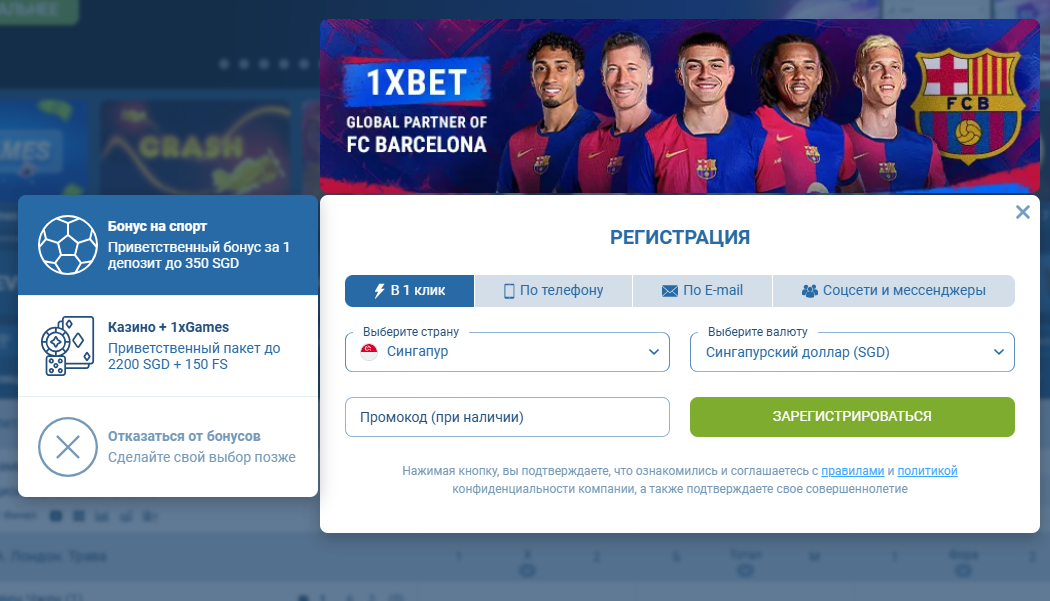The image size is (1050, 601).
Task: Click the lightning bolt icon on В 1 клик
Action: [379, 291]
